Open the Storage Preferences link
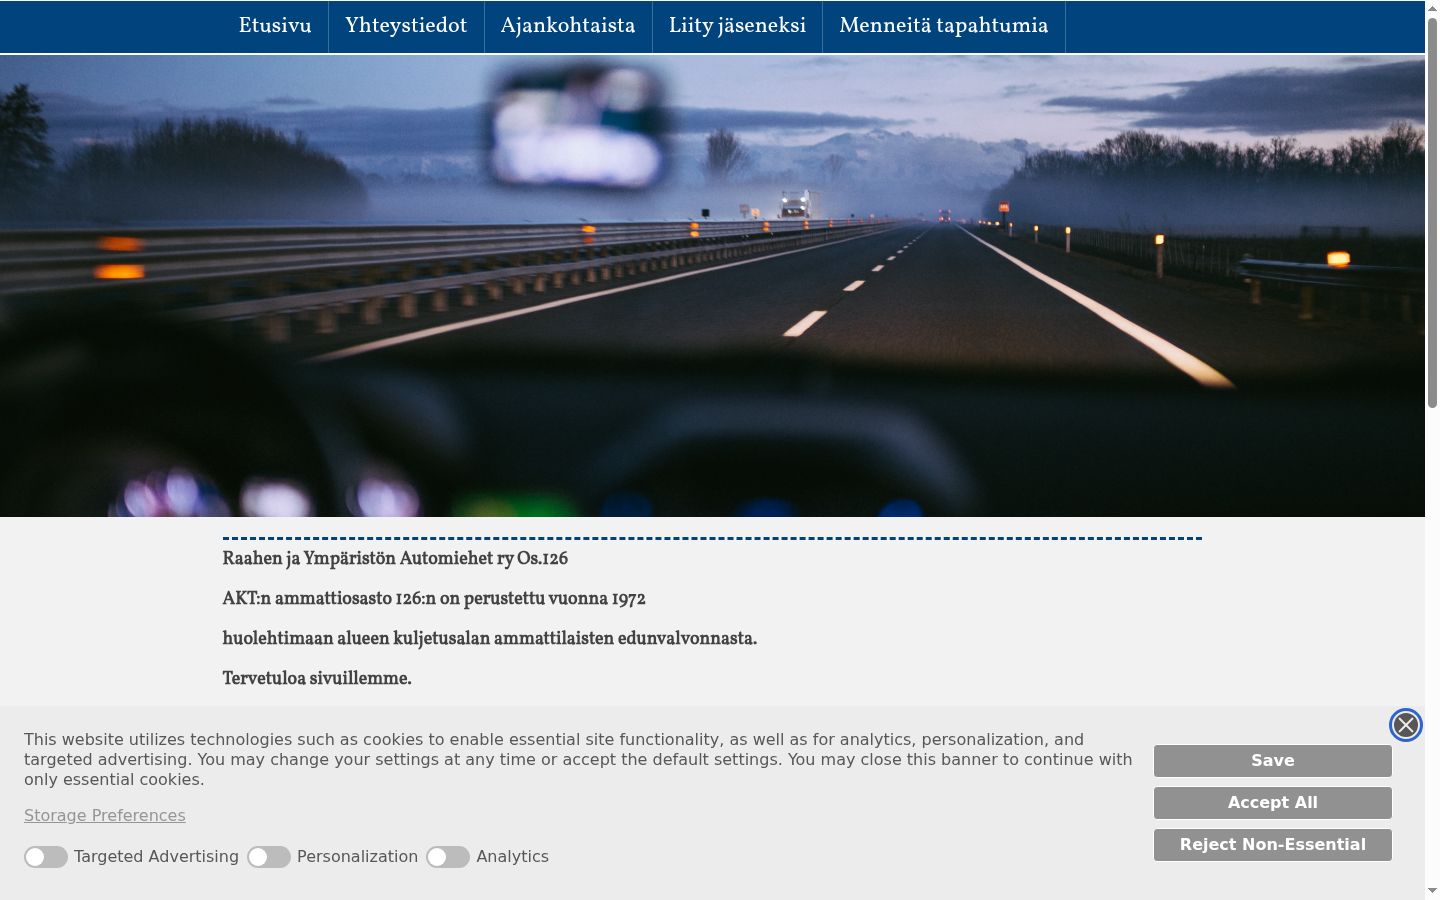 pyautogui.click(x=105, y=816)
